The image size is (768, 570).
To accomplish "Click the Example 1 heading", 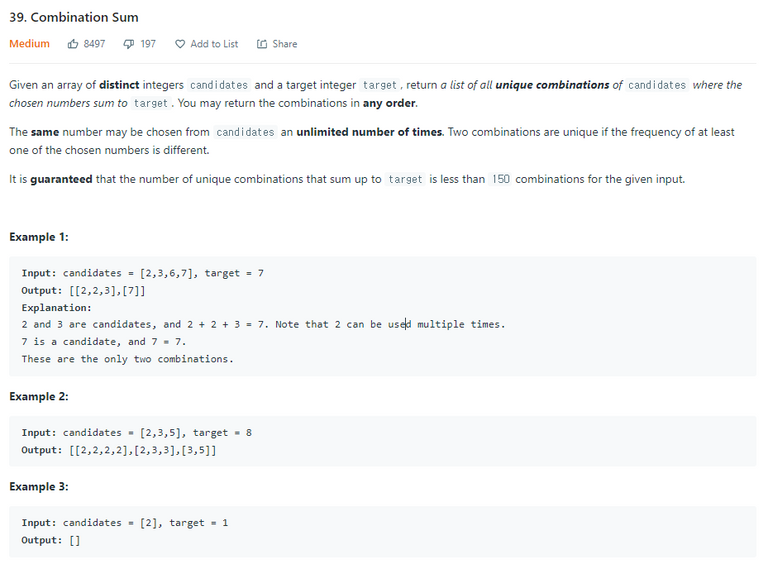I will coord(39,237).
